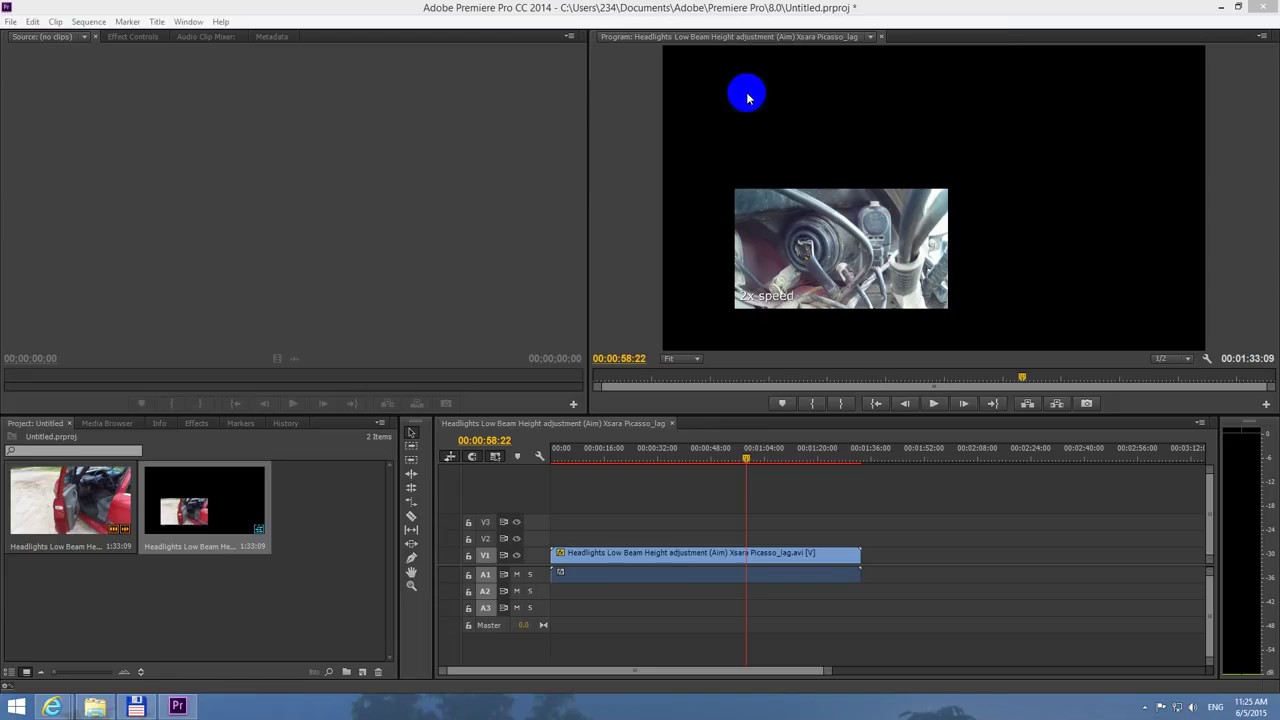Click the Extract button in Program monitor
Viewport: 1280px width, 720px height.
tap(1056, 403)
